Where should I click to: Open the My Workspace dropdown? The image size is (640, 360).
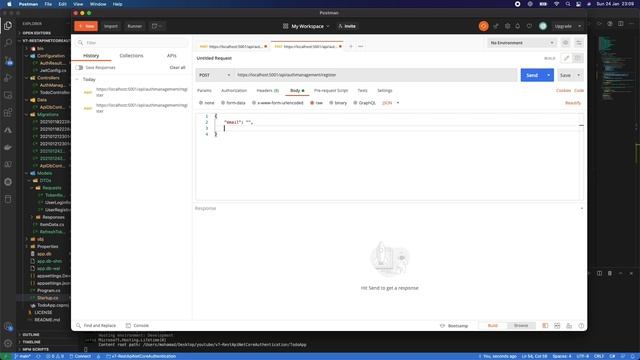point(306,26)
